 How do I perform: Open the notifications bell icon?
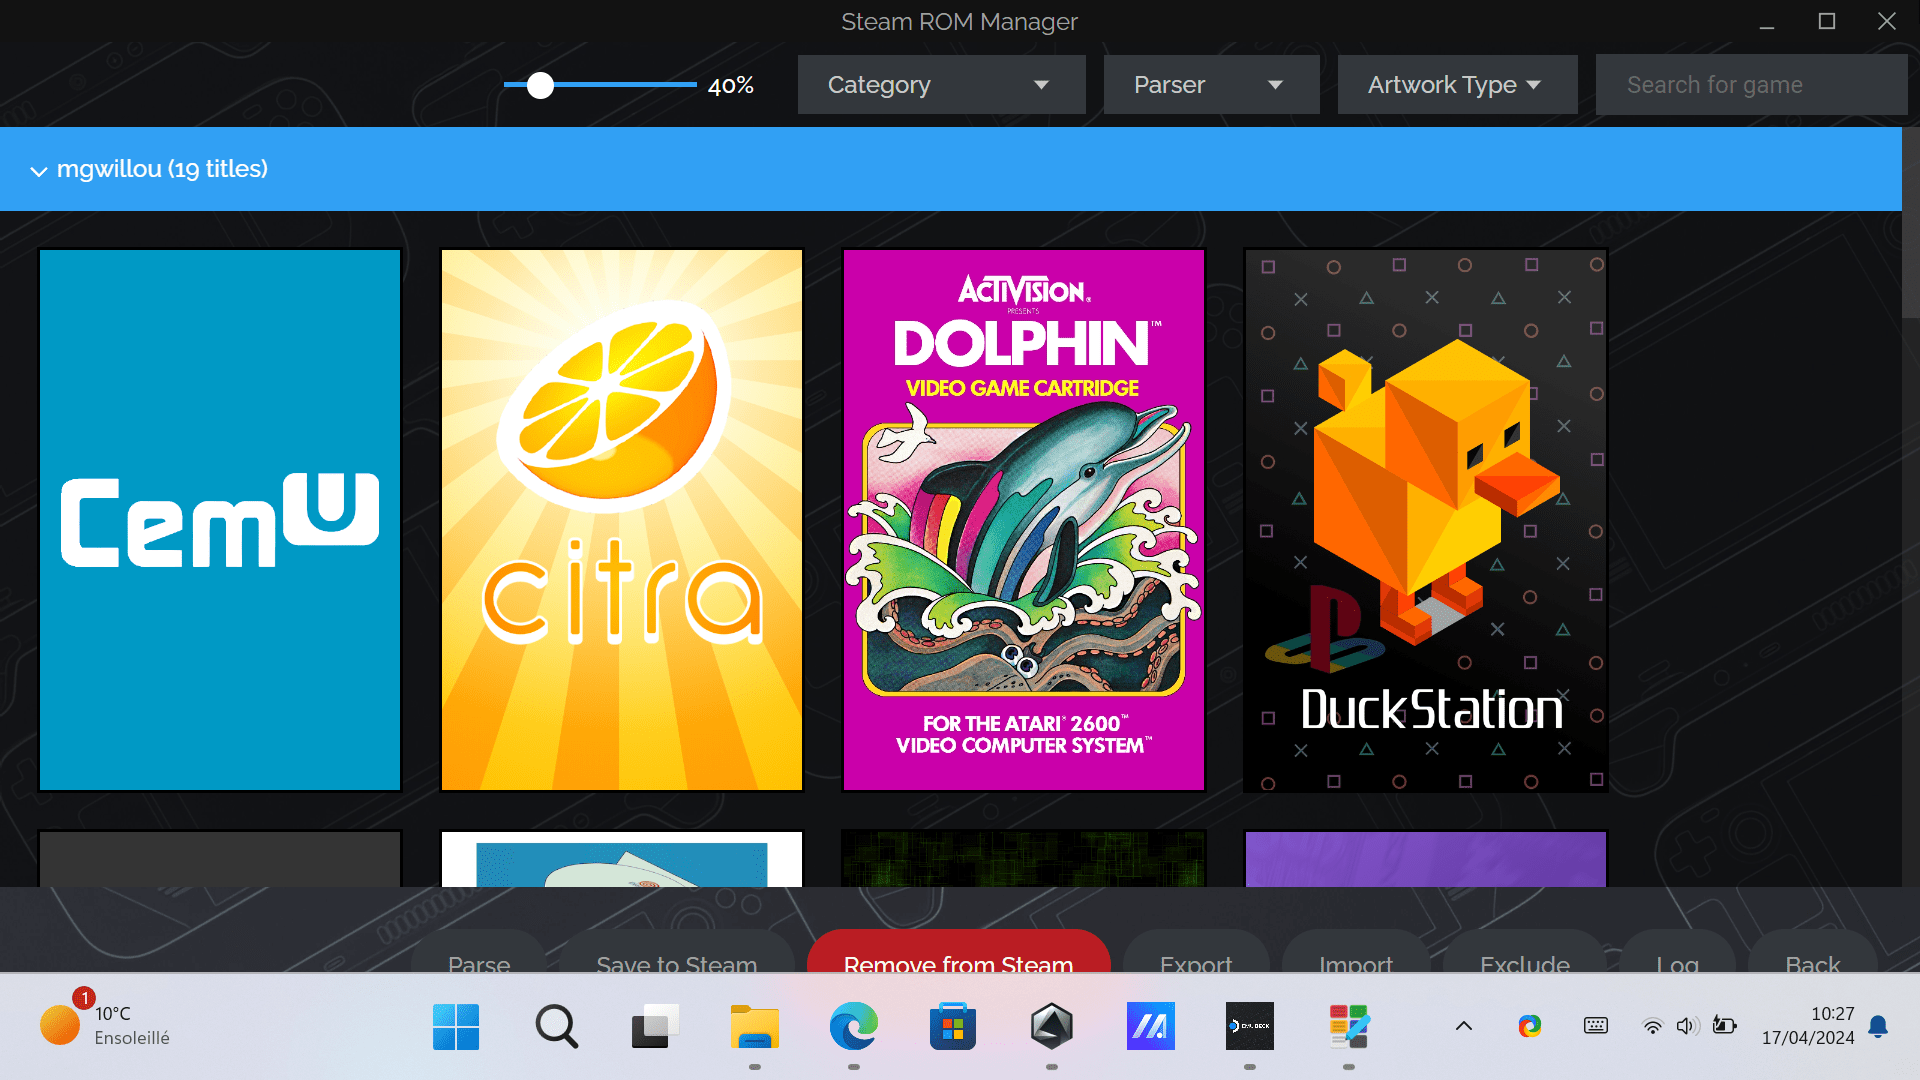click(1878, 1026)
